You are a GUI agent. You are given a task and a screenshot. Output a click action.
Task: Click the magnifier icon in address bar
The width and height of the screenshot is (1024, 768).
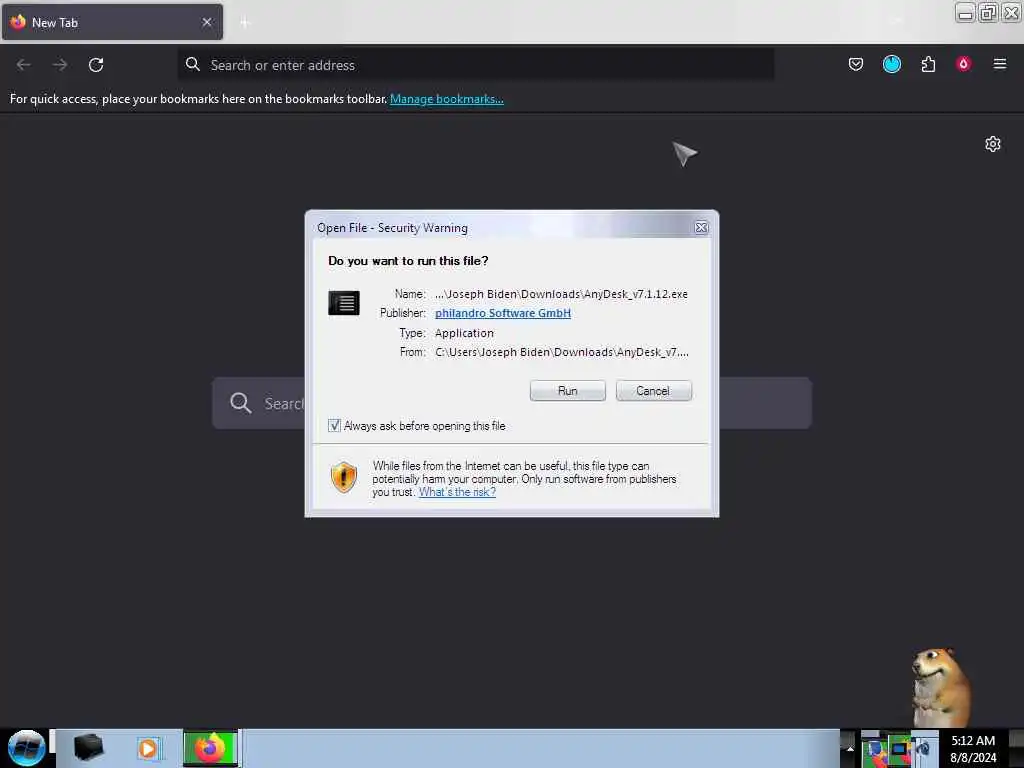coord(193,64)
